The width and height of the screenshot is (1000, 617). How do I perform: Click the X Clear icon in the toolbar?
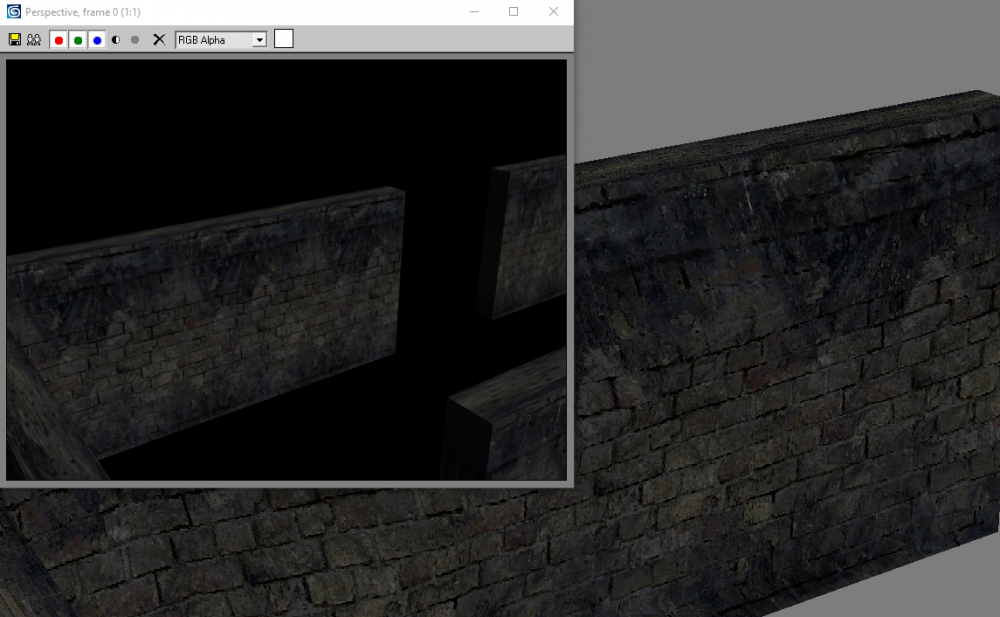pos(158,39)
